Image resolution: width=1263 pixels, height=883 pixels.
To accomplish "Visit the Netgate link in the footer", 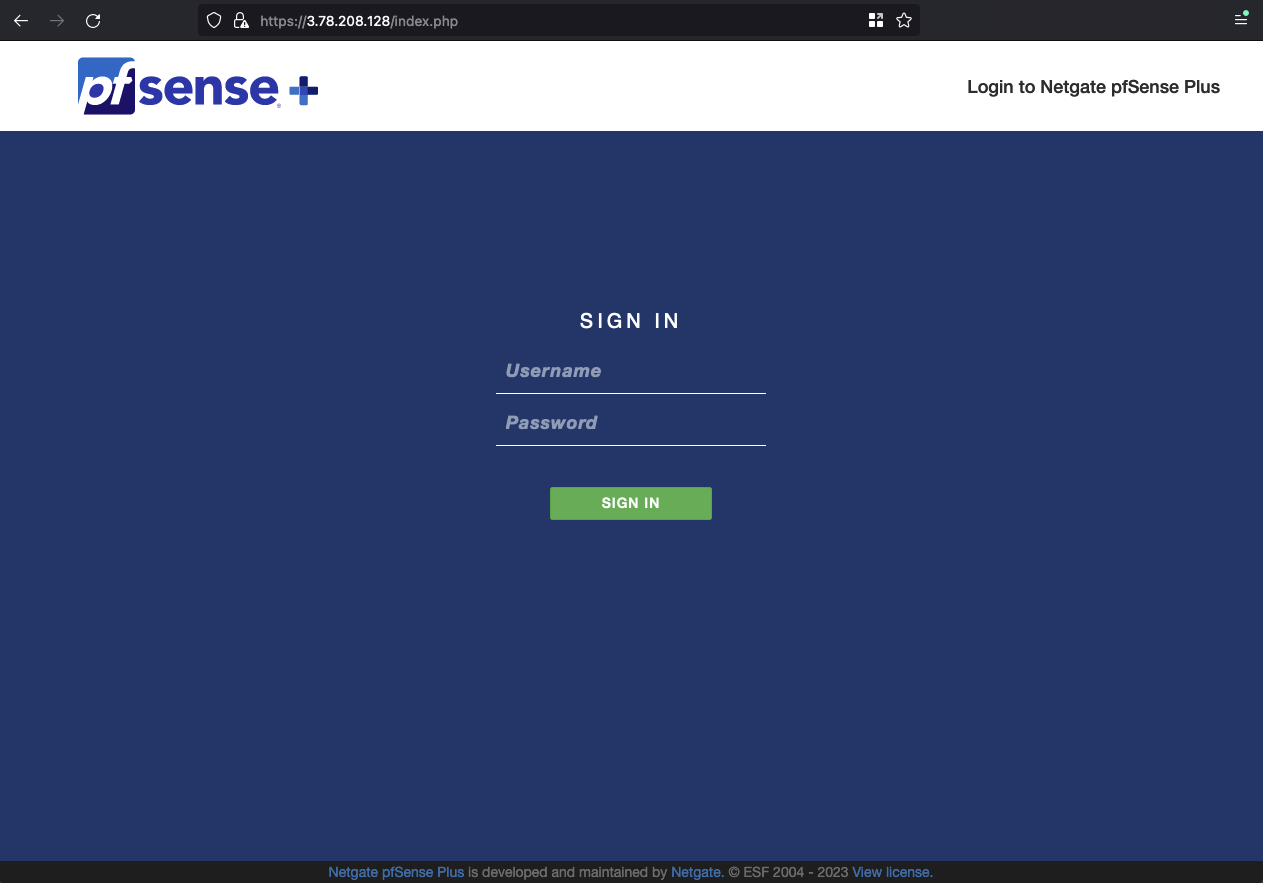I will point(695,872).
